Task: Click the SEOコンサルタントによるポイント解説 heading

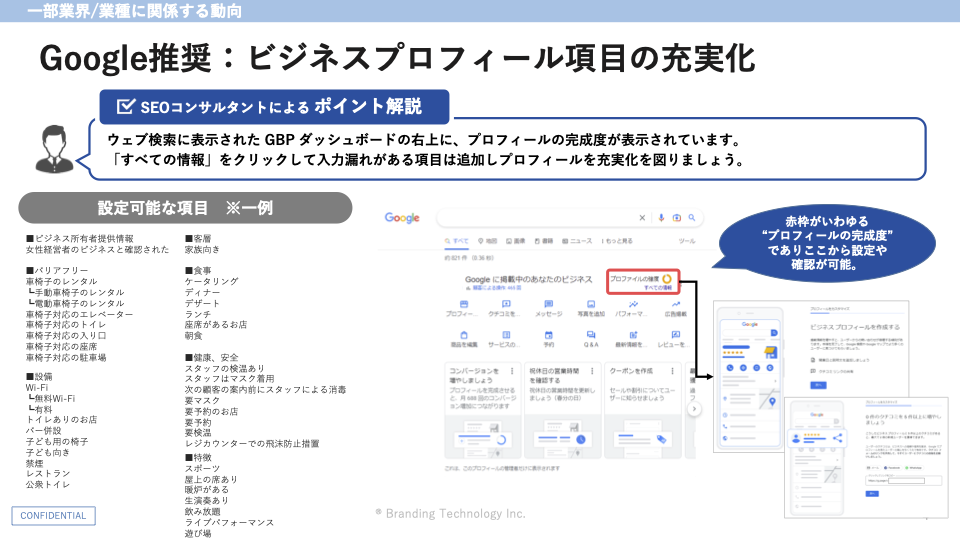Action: (x=274, y=107)
